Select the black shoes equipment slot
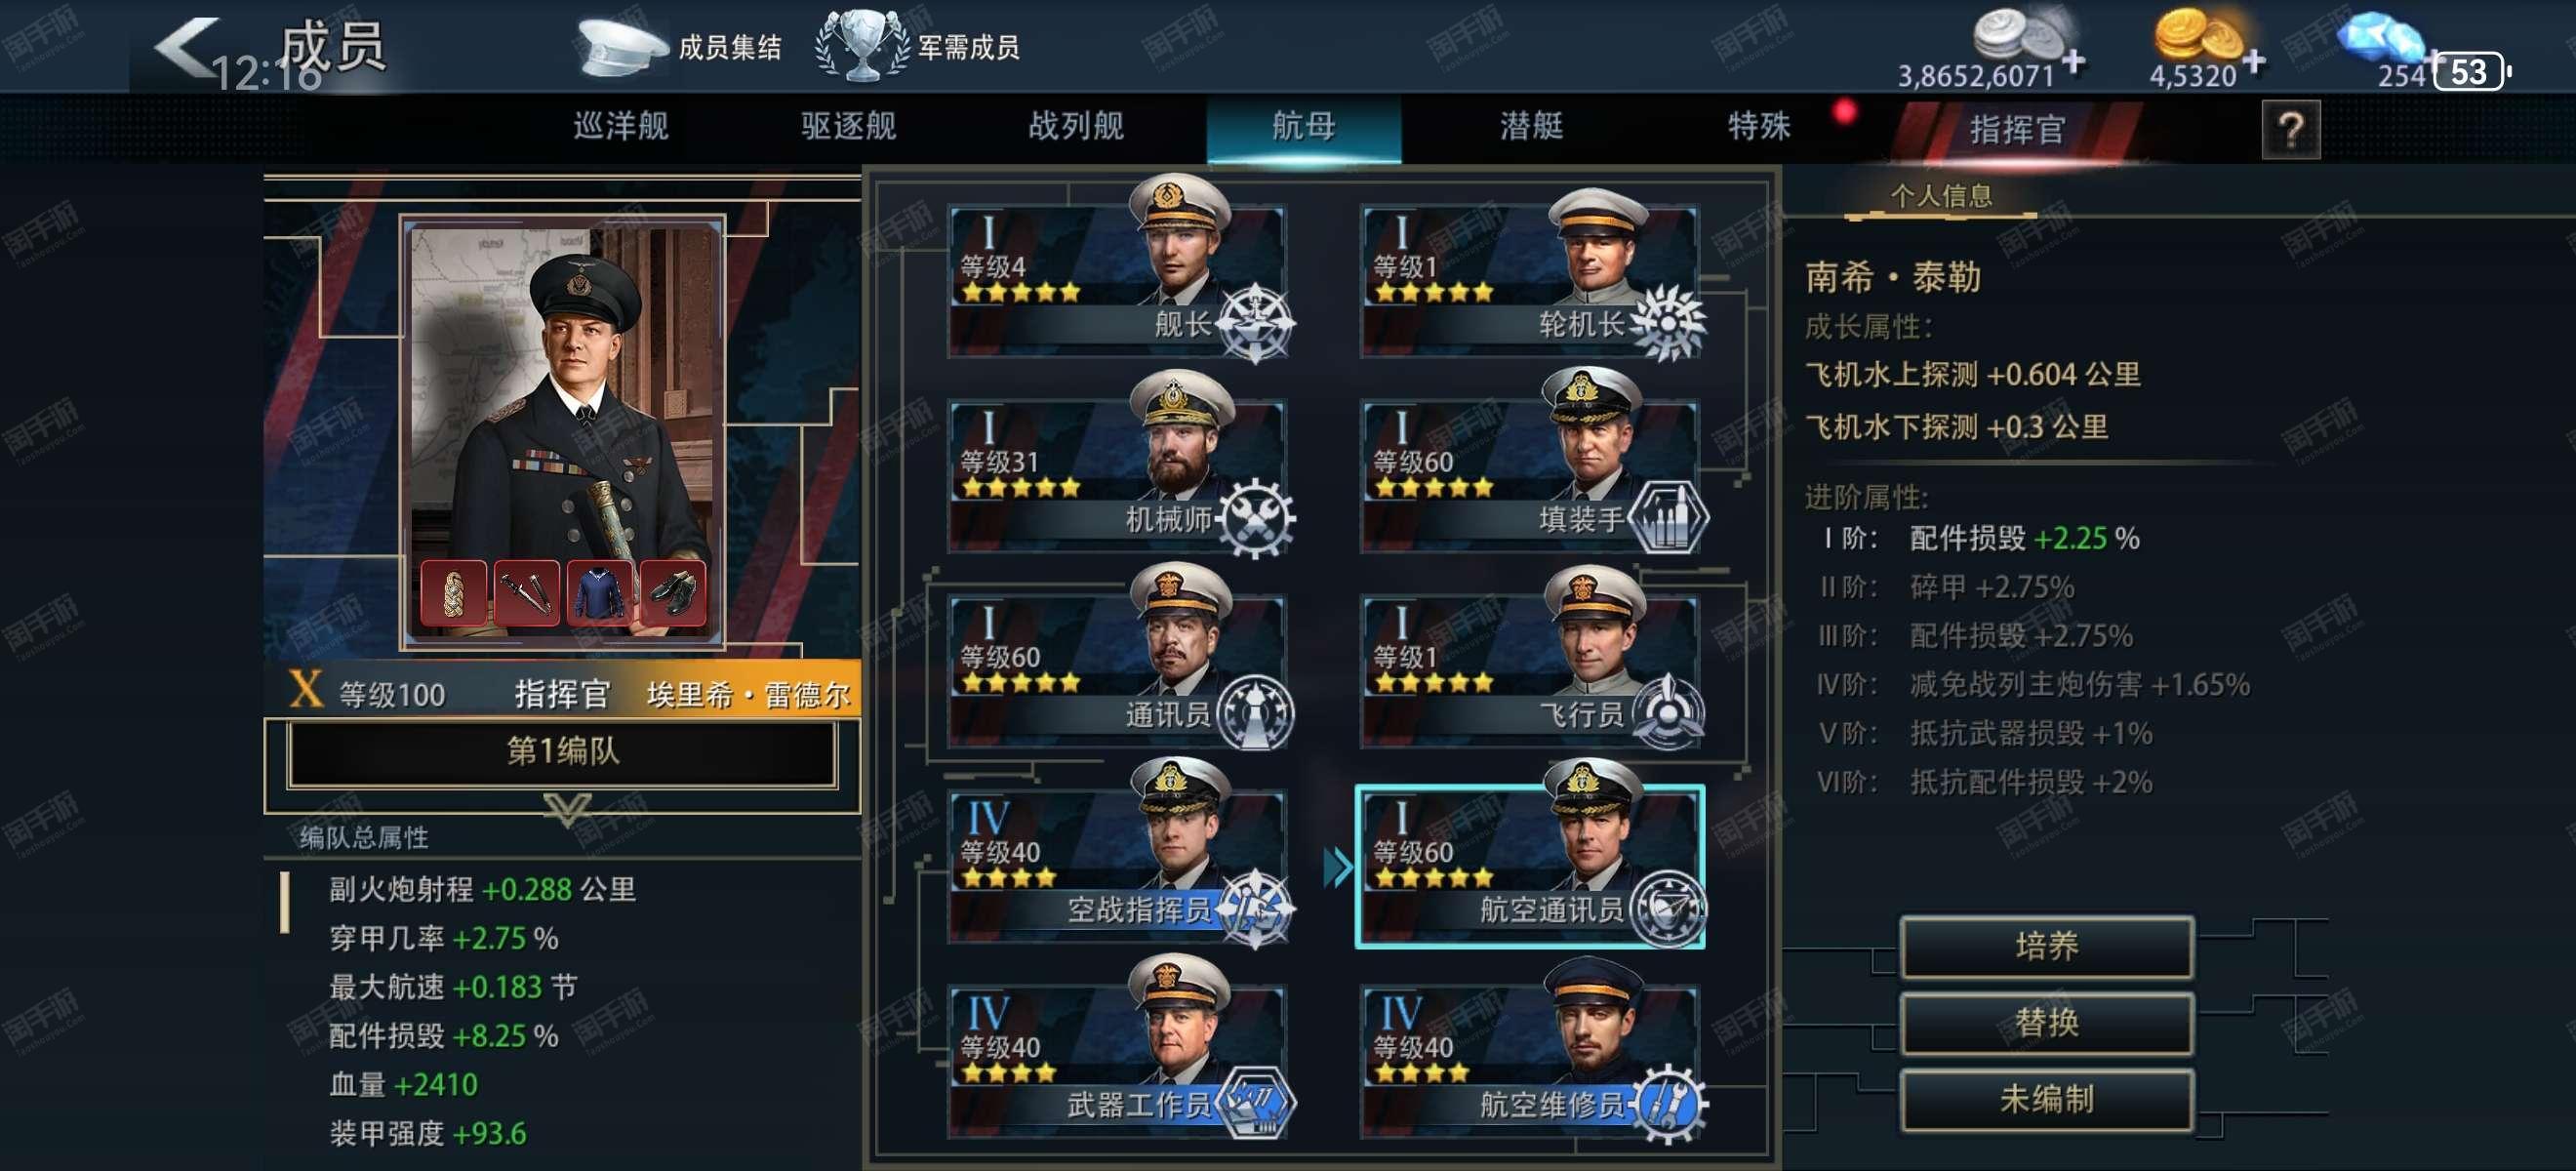This screenshot has width=2576, height=1171. (x=673, y=594)
